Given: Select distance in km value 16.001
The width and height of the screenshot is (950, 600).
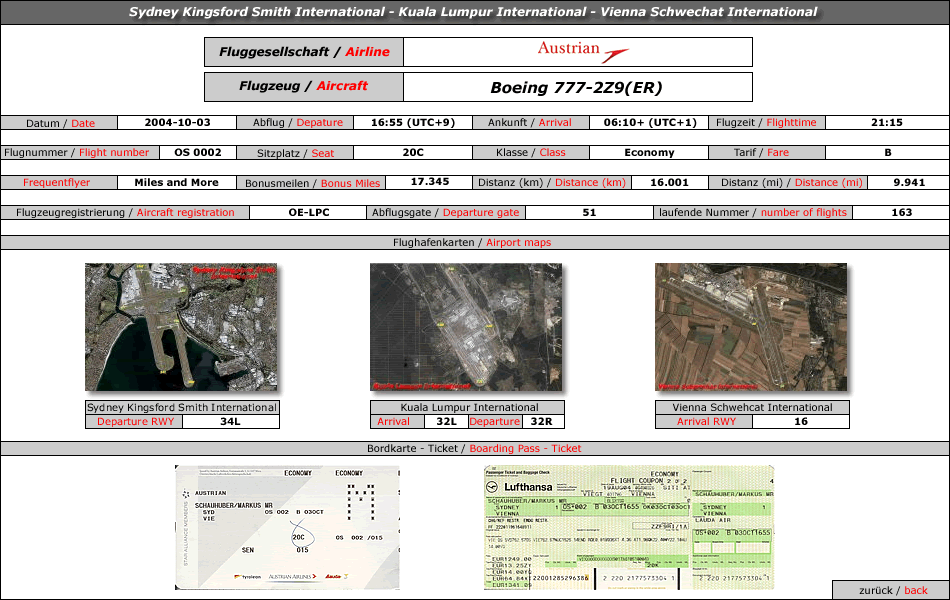Looking at the screenshot, I should pyautogui.click(x=669, y=182).
